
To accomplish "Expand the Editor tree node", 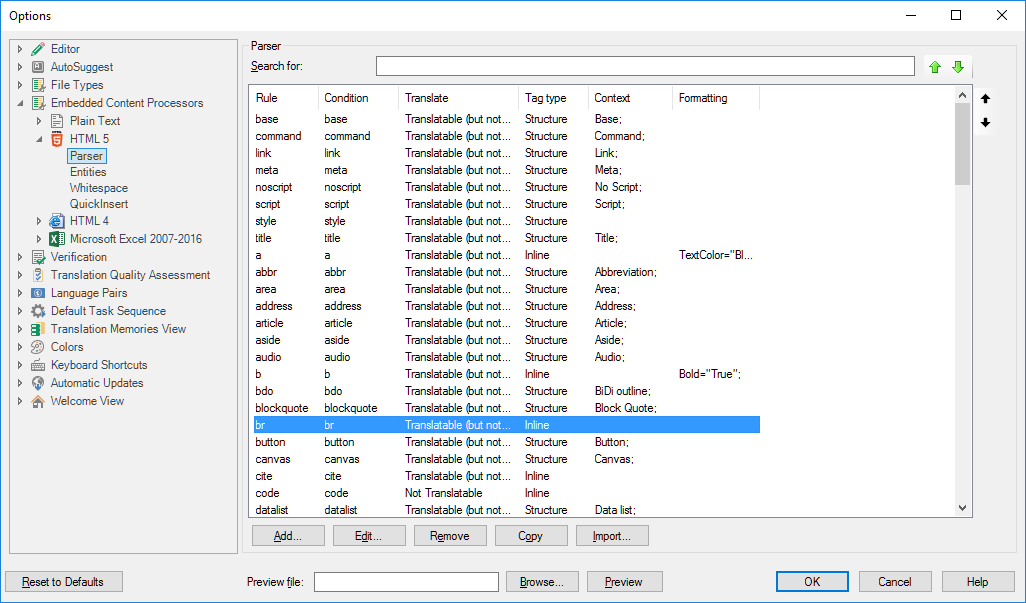I will point(20,49).
